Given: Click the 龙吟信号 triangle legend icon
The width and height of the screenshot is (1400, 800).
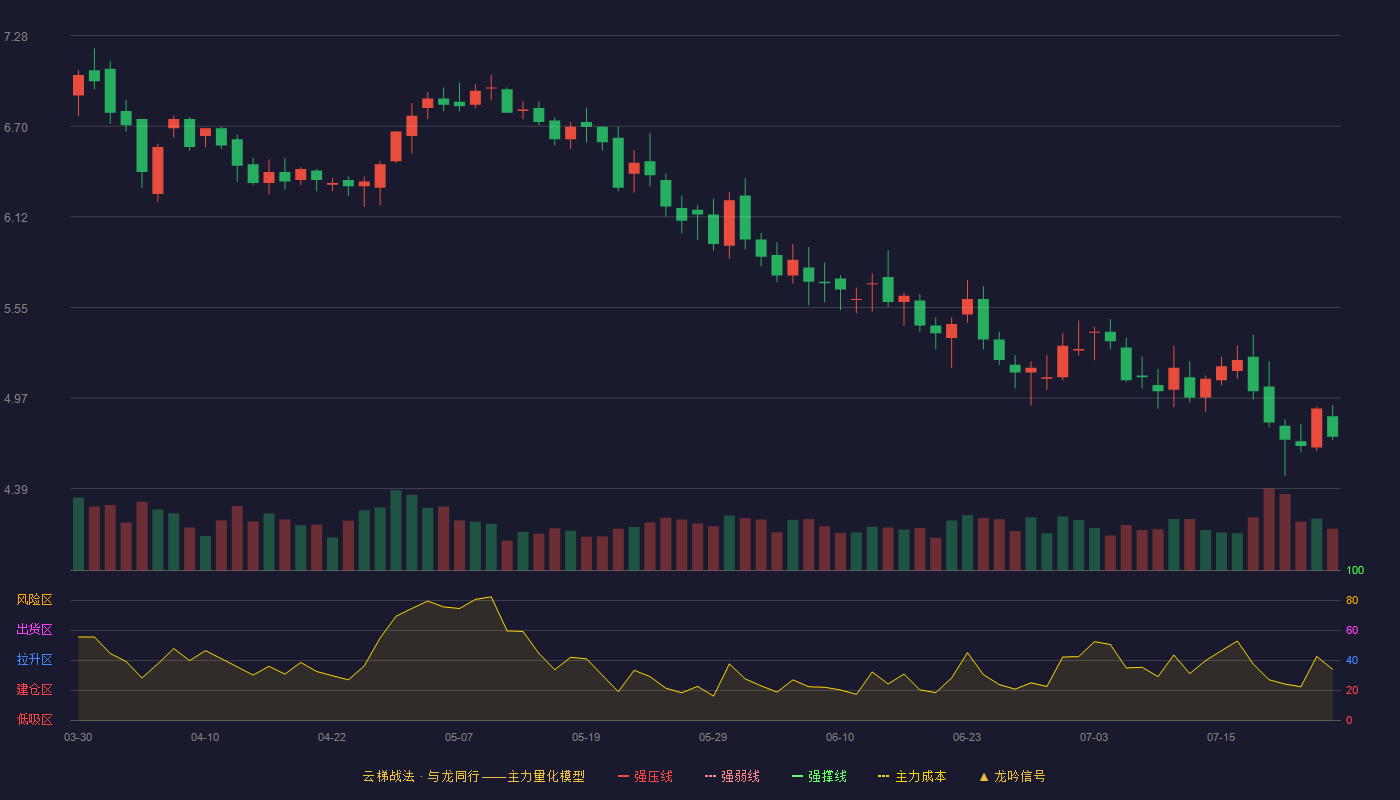Looking at the screenshot, I should [984, 776].
